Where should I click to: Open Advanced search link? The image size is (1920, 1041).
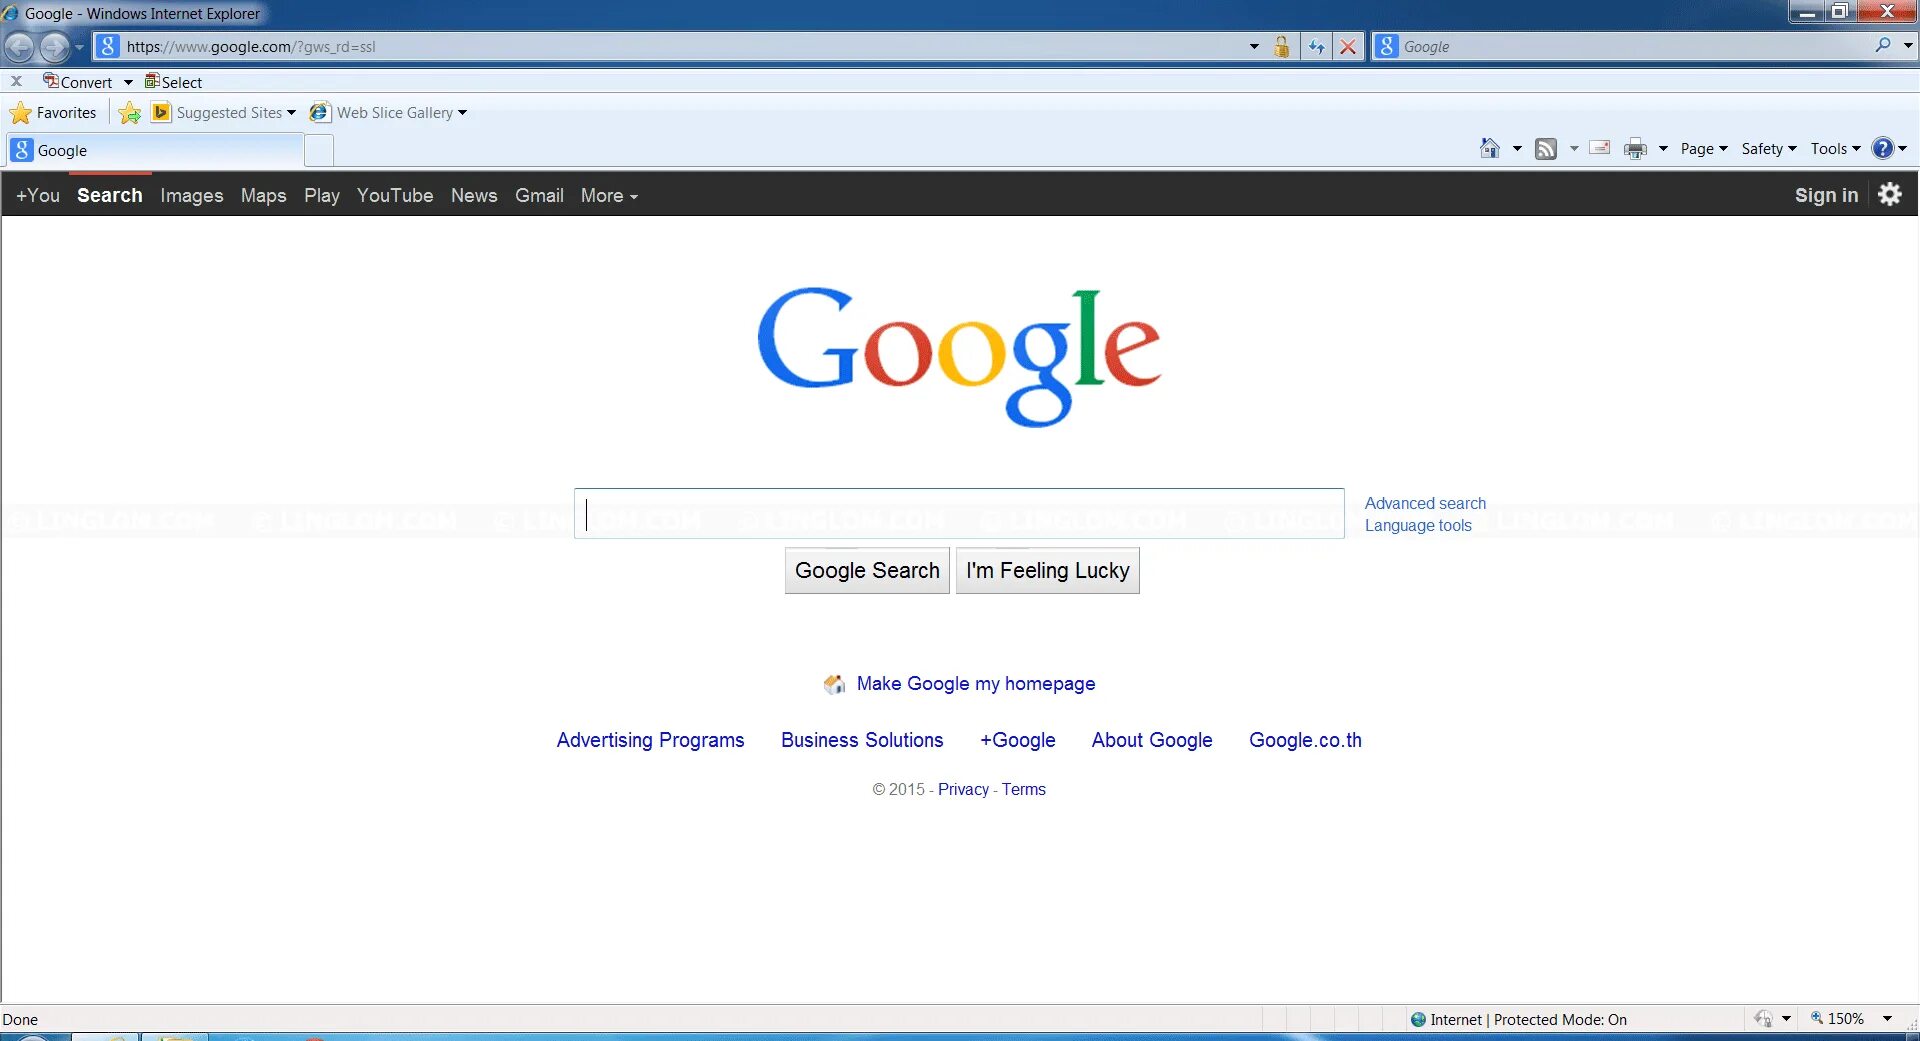[x=1425, y=503]
